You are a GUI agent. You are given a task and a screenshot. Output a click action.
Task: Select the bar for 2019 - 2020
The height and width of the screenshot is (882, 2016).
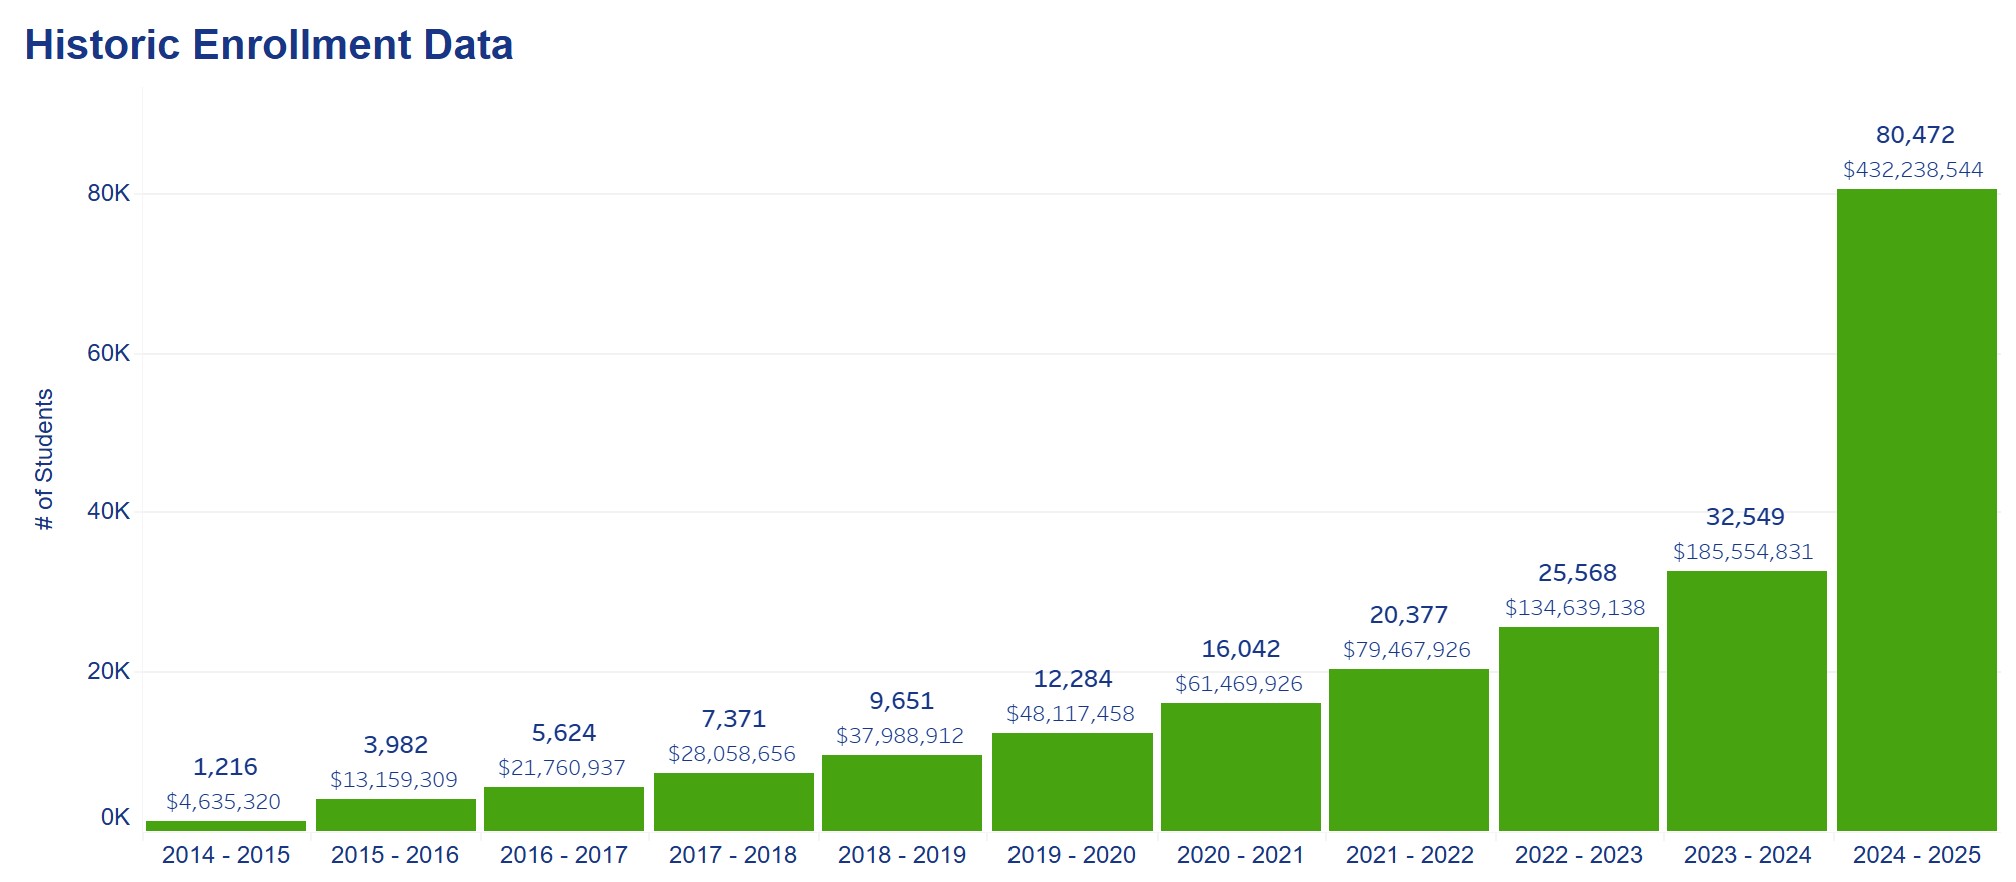[x=1071, y=781]
